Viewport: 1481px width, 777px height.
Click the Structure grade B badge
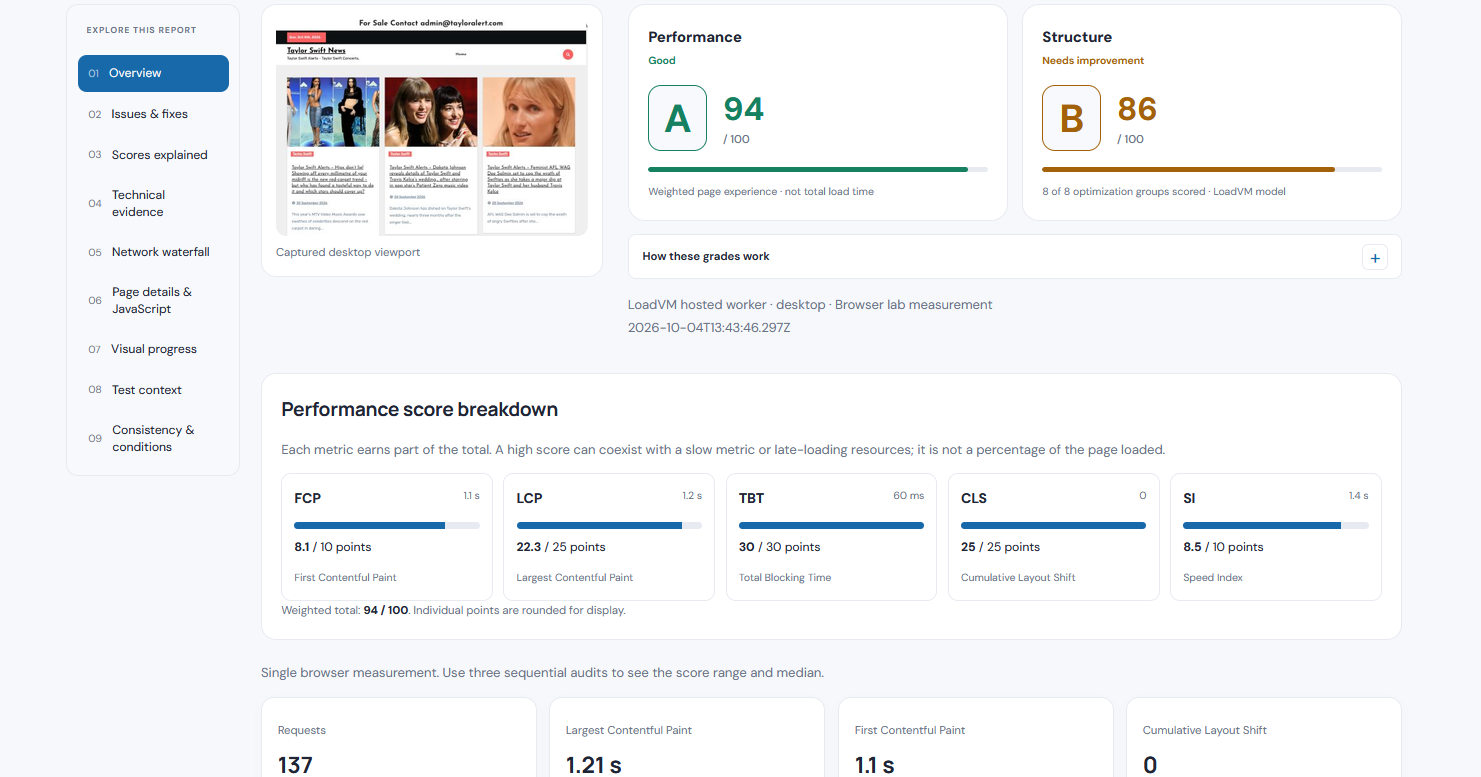[1071, 118]
